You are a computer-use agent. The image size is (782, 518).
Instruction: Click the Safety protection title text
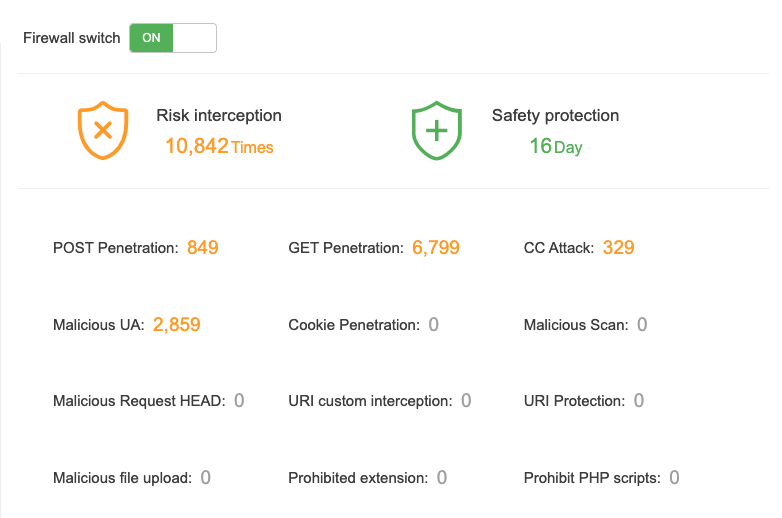click(x=555, y=116)
